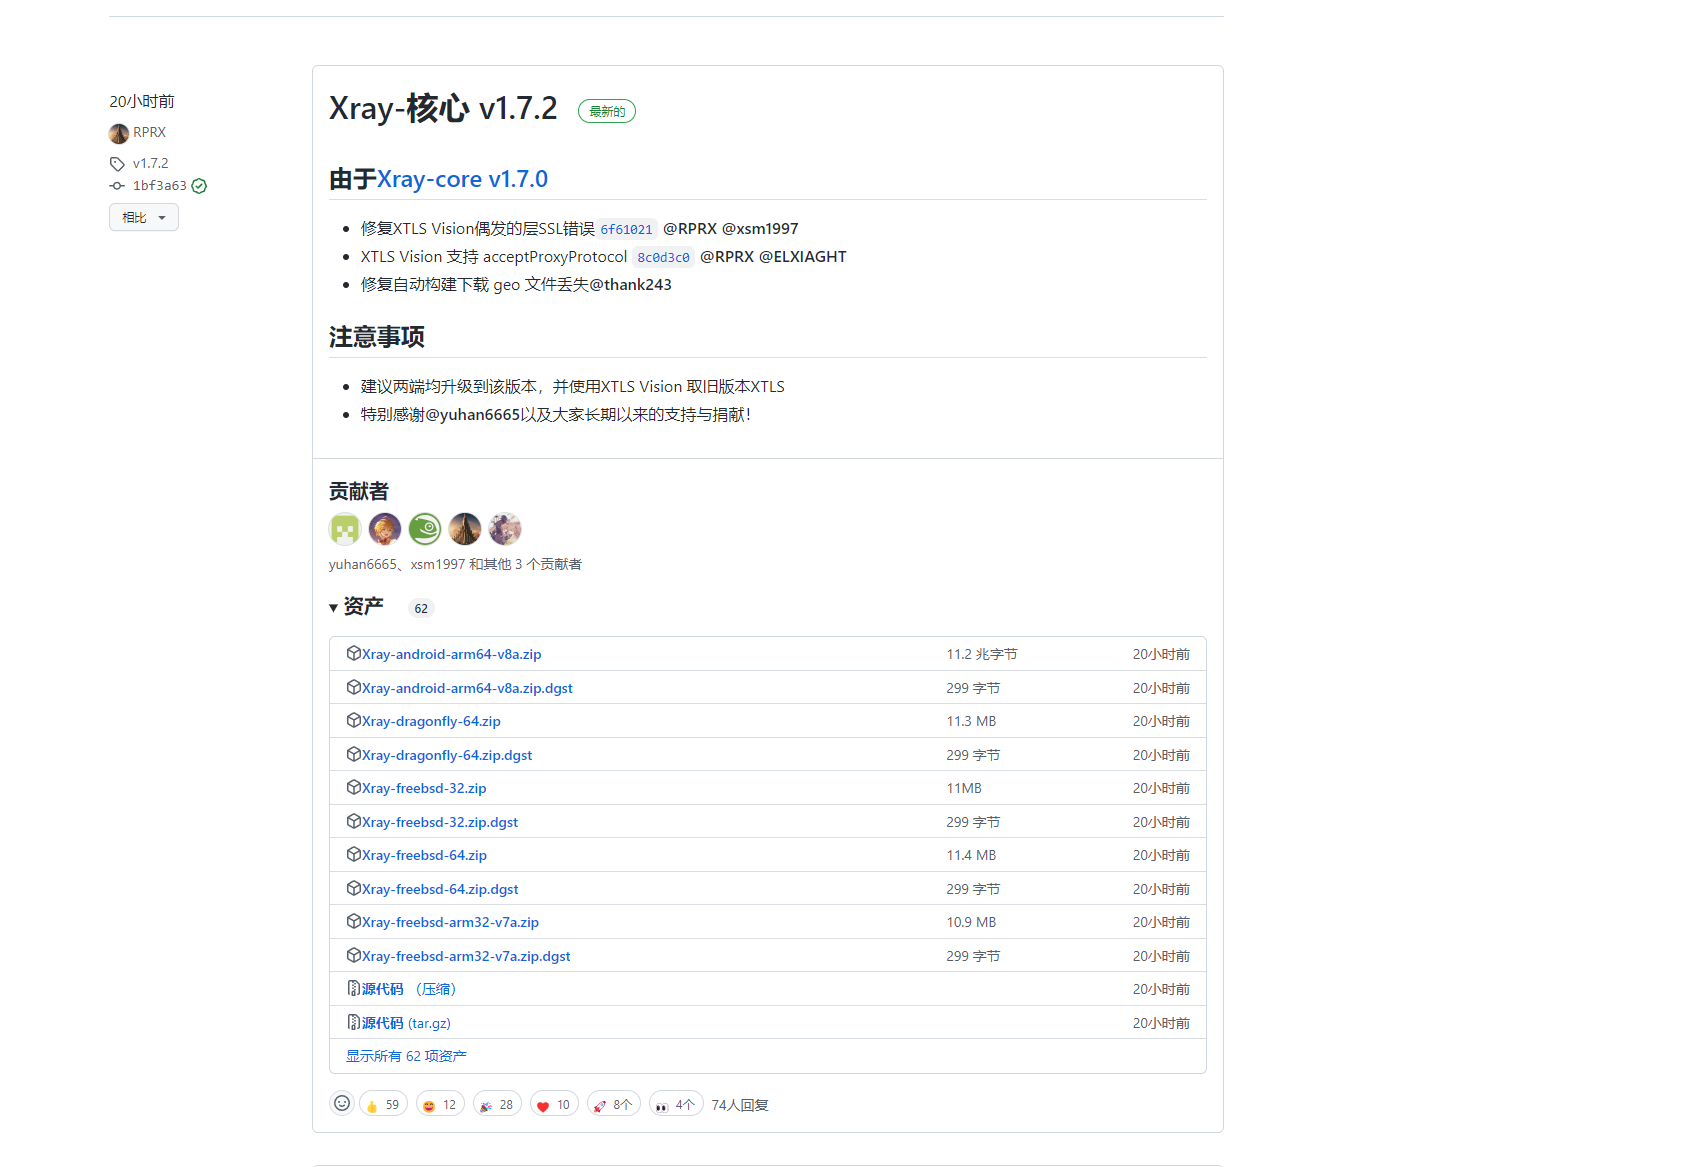Toggle the heart 10 reaction
1695x1167 pixels.
click(x=554, y=1103)
